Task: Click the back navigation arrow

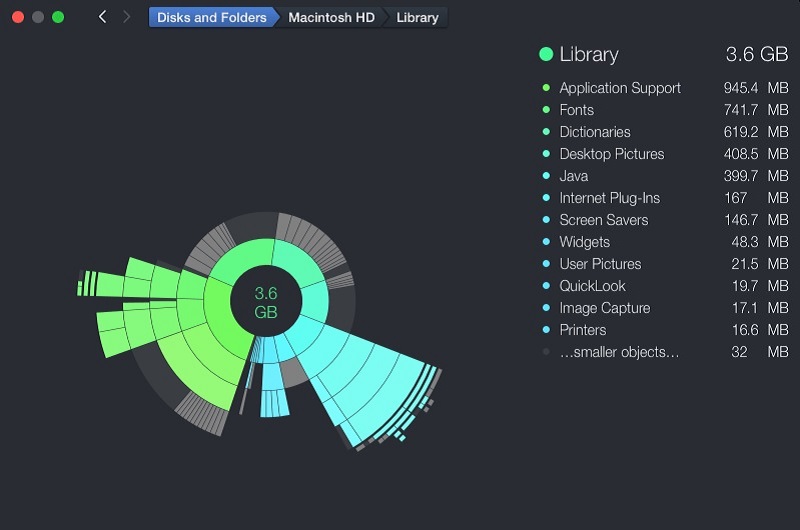Action: pos(102,17)
